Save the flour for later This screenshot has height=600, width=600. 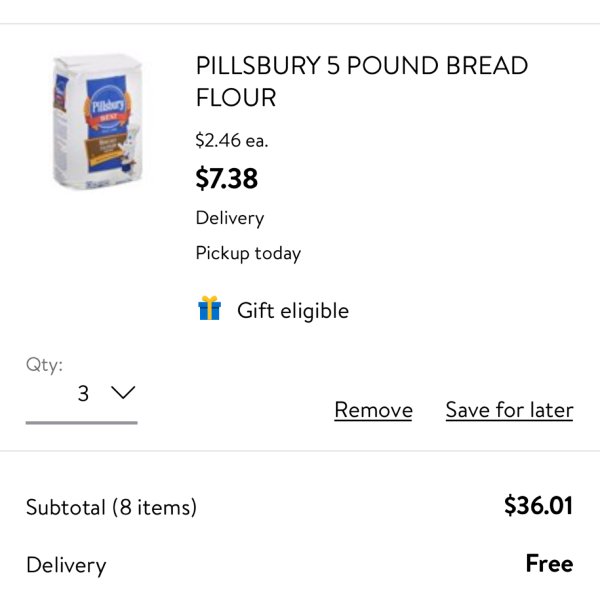tap(509, 410)
